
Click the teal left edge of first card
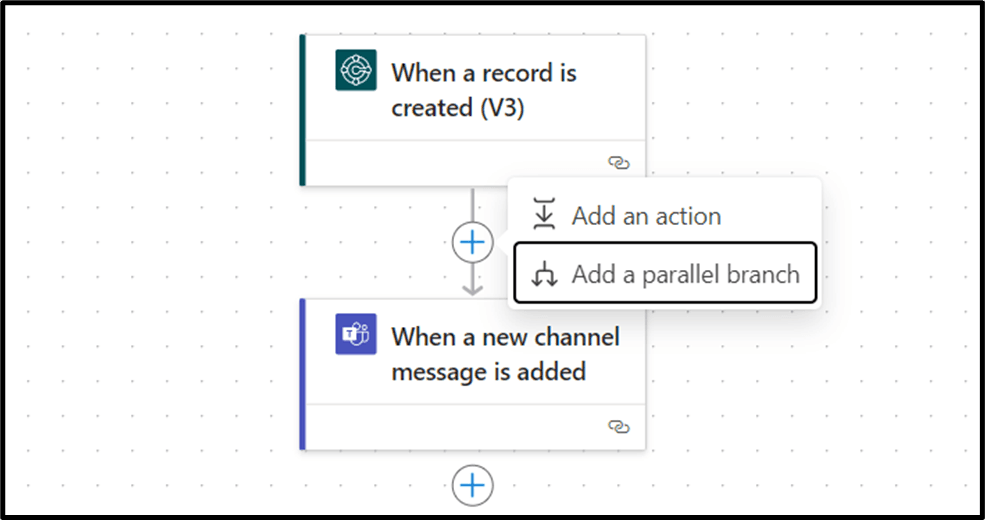(x=302, y=110)
